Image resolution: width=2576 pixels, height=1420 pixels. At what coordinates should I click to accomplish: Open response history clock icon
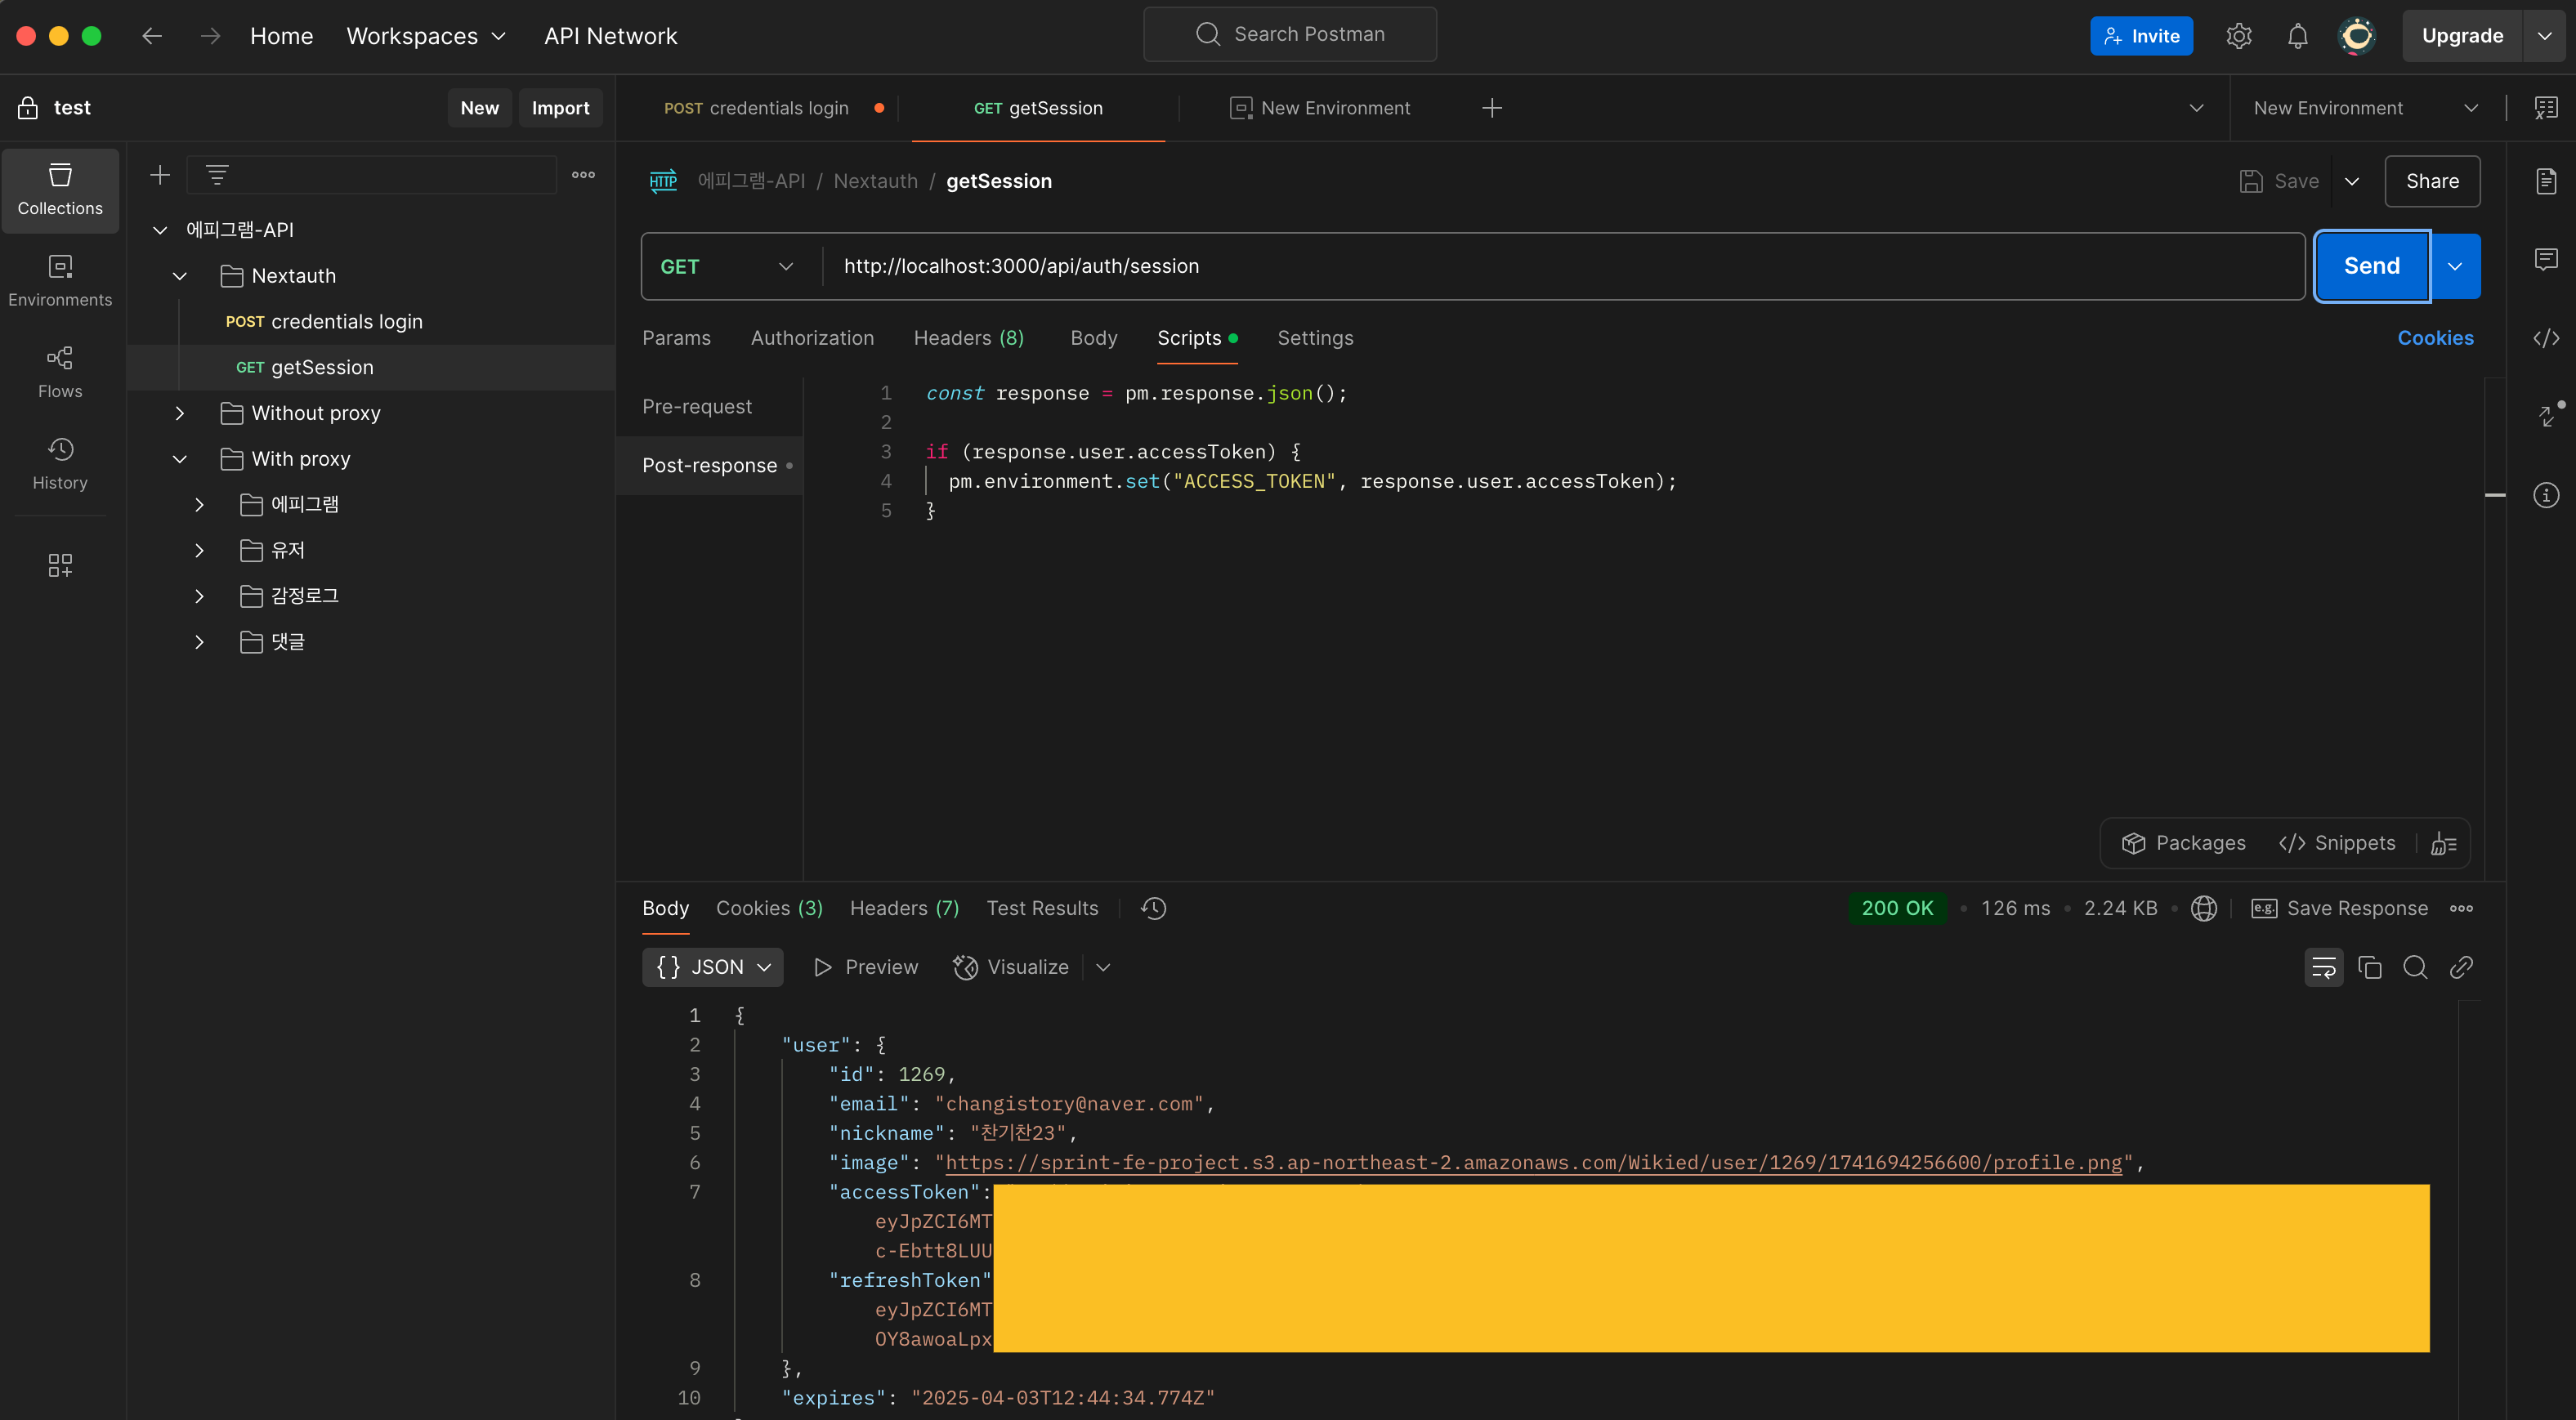coord(1153,908)
